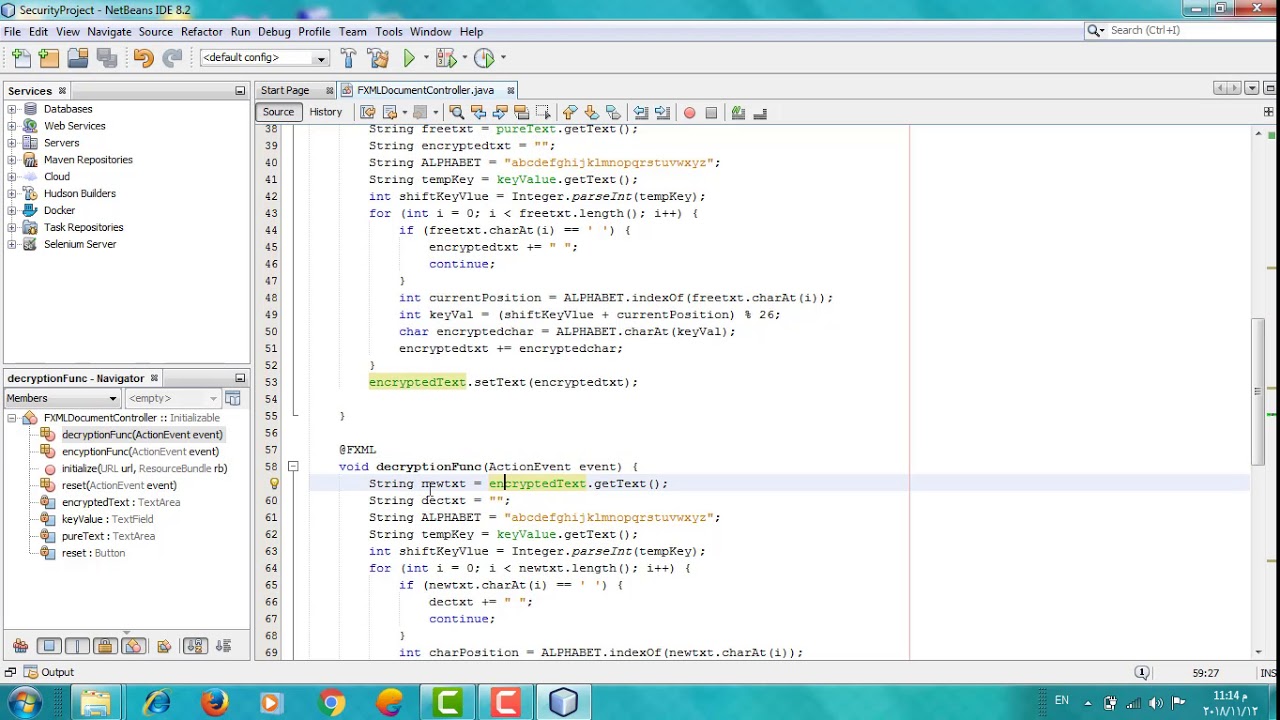Switch to History view button
Screen dimensions: 1280x720
[325, 112]
